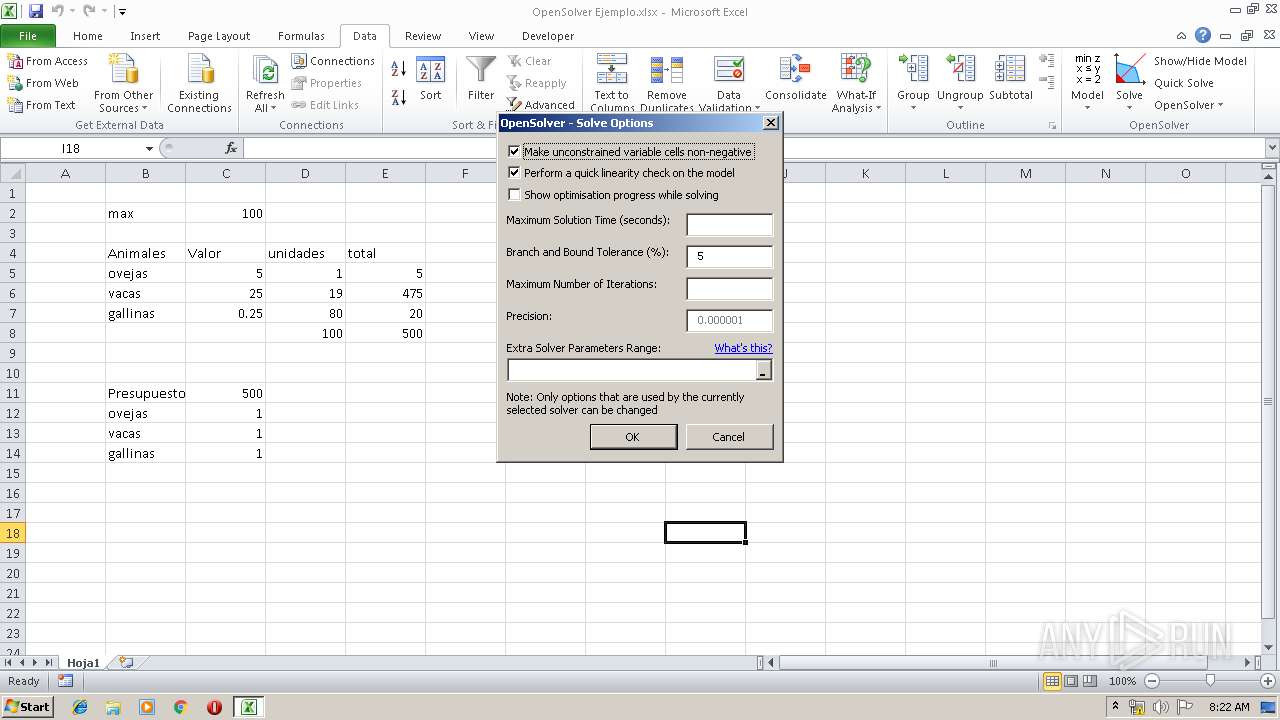
Task: Open the File tab
Action: click(27, 35)
